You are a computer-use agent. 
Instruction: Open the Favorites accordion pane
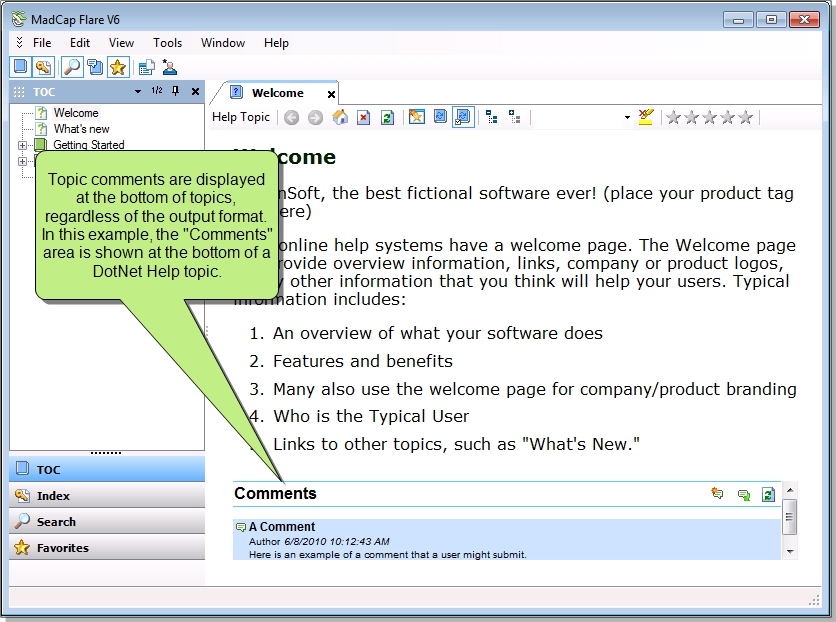coord(62,548)
